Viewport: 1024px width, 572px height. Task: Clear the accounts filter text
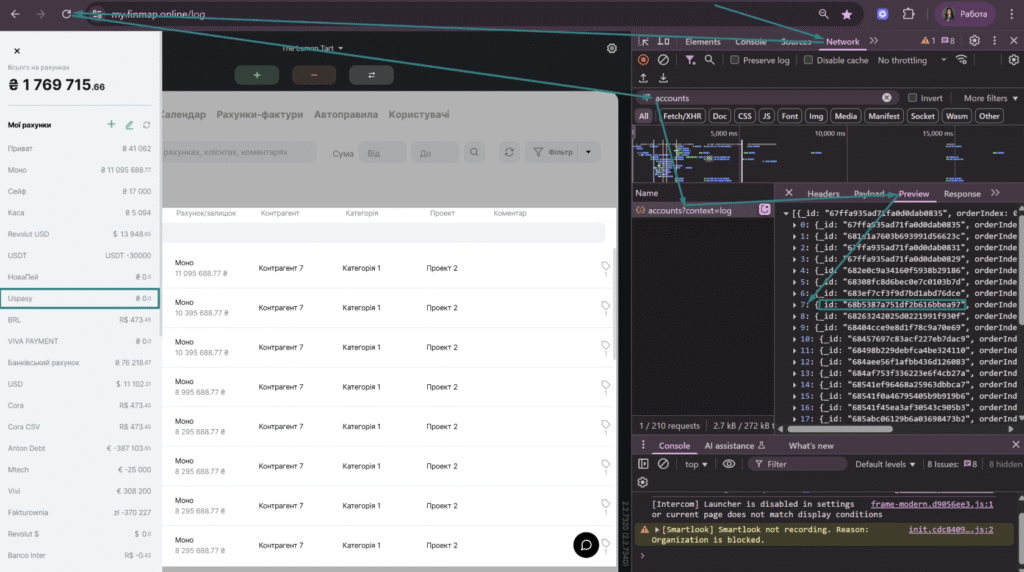[x=886, y=97]
